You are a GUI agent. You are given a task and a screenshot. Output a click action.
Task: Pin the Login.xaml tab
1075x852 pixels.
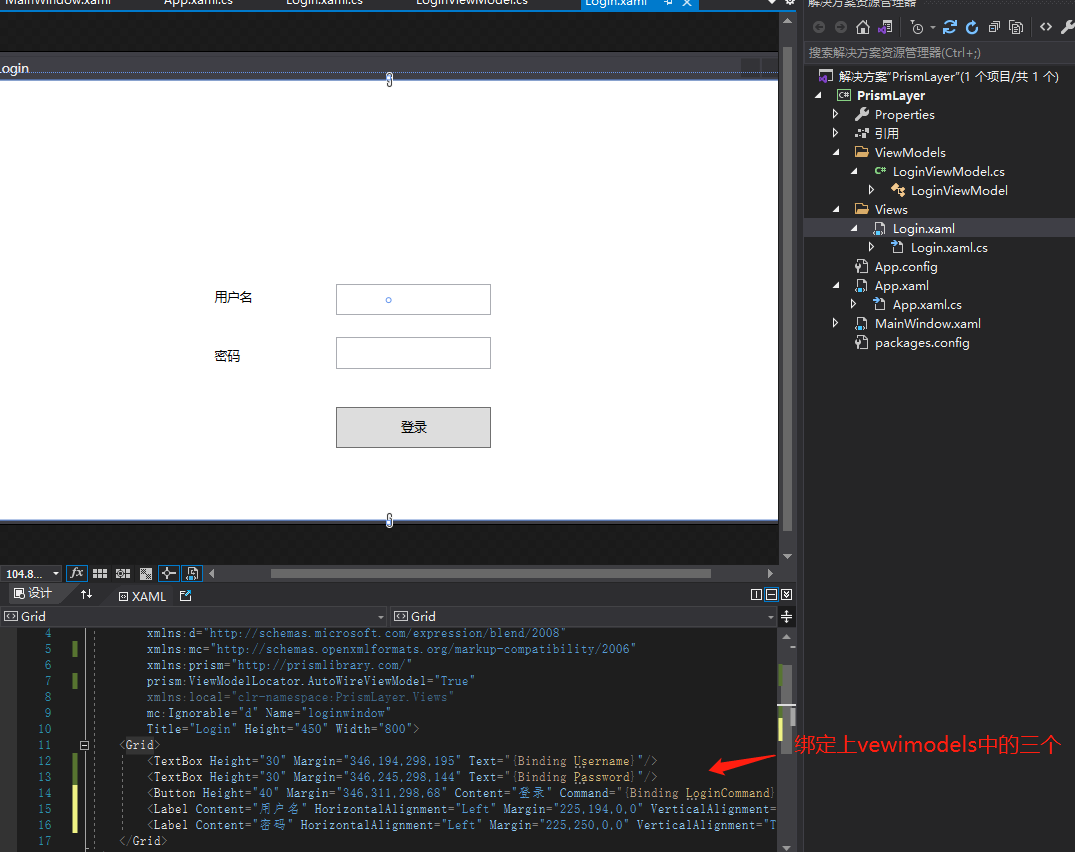(668, 3)
